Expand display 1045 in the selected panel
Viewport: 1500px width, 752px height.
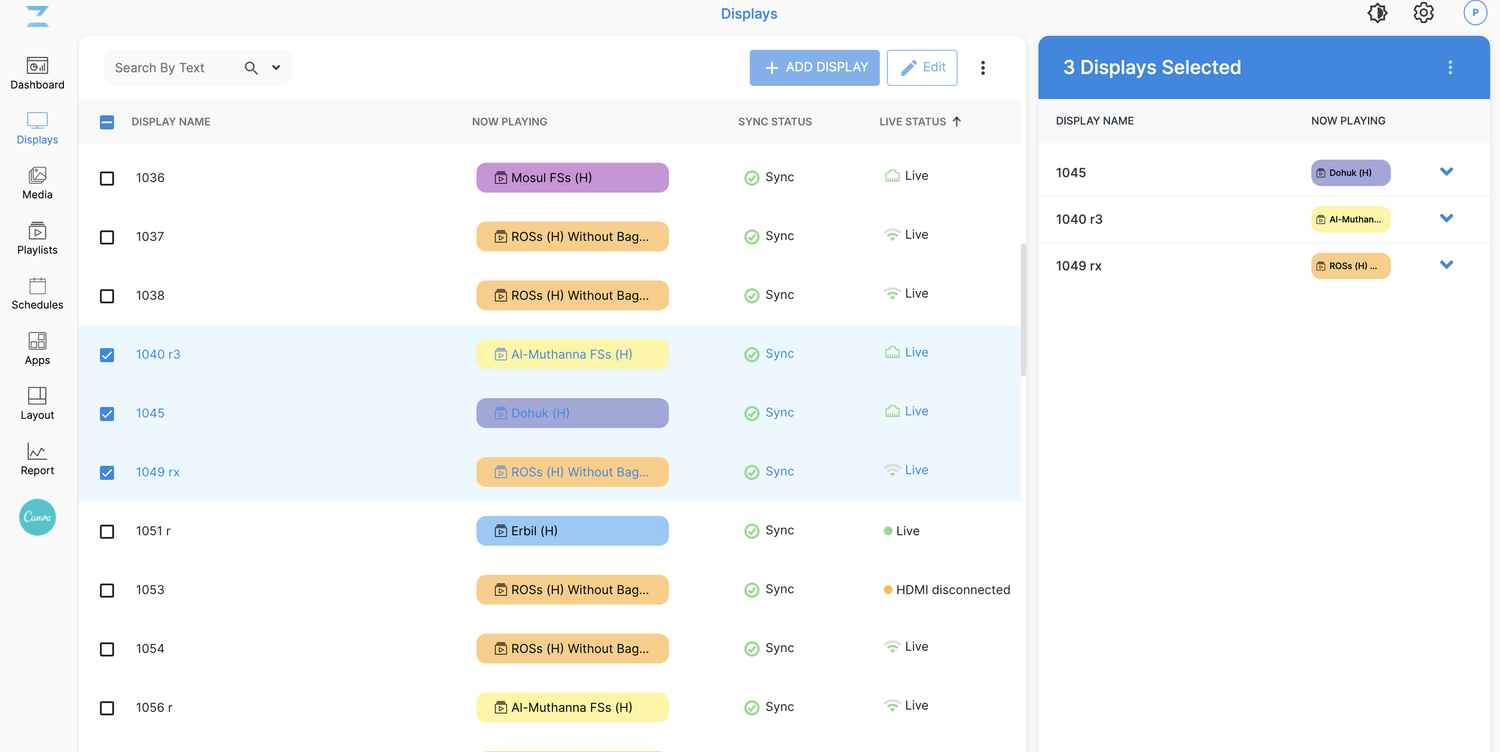point(1446,172)
